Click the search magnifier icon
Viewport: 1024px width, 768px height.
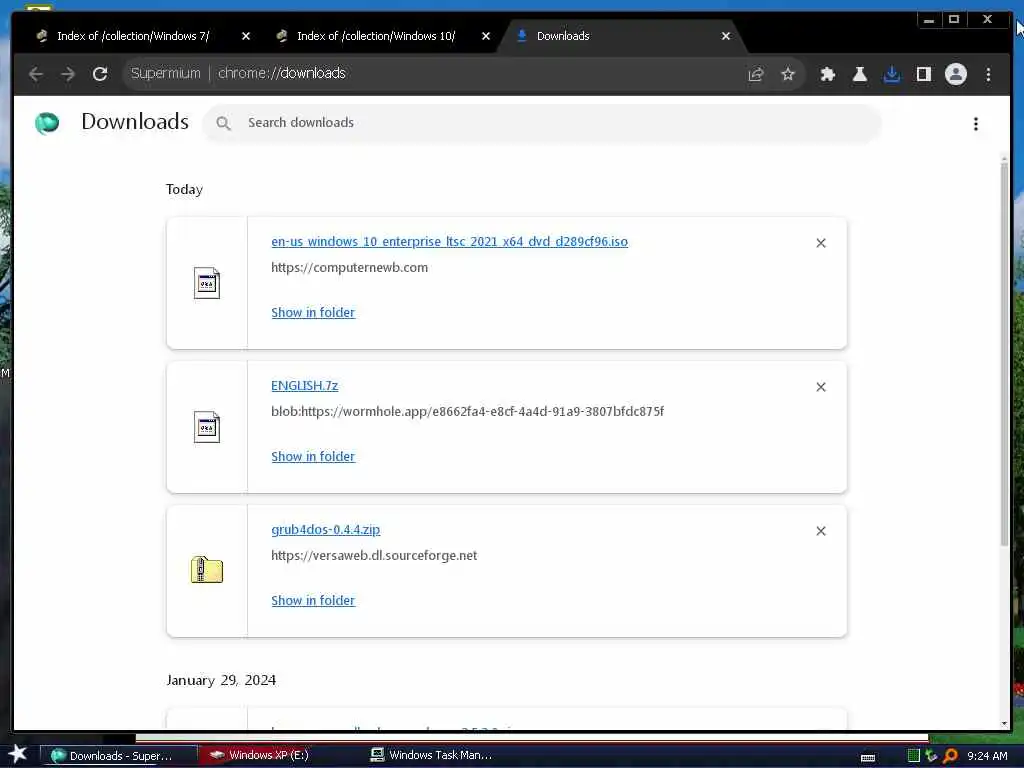click(x=223, y=123)
